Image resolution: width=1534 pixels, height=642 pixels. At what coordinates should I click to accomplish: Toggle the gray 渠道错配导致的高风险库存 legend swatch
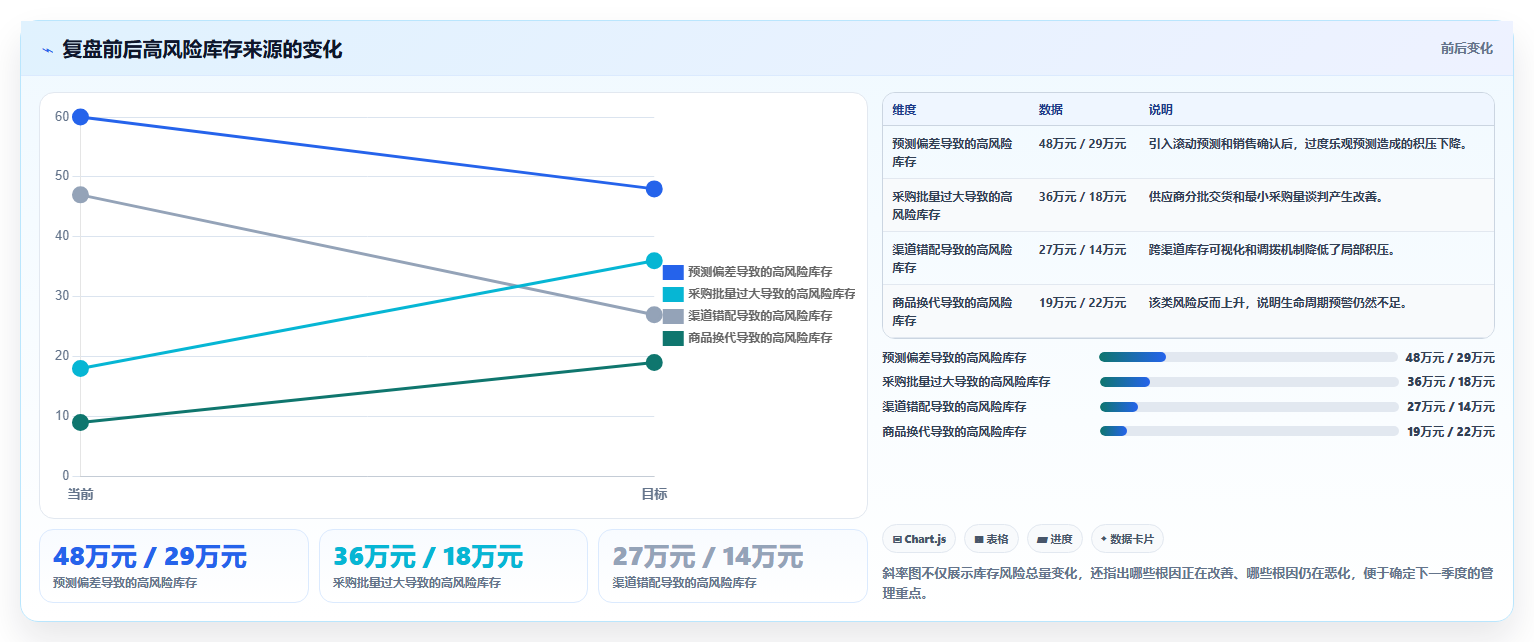(673, 316)
